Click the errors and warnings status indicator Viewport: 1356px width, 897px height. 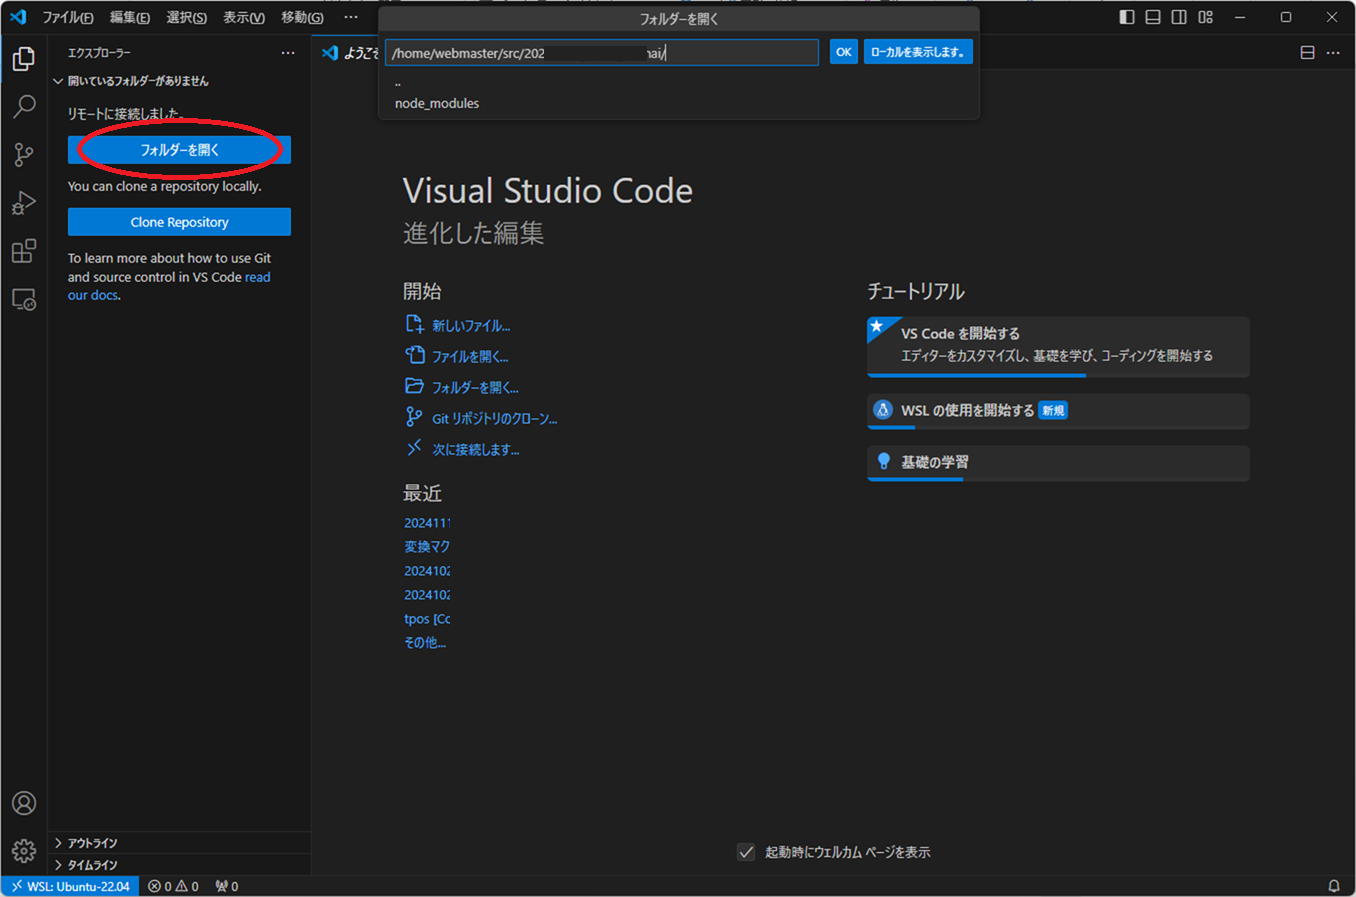click(x=173, y=886)
